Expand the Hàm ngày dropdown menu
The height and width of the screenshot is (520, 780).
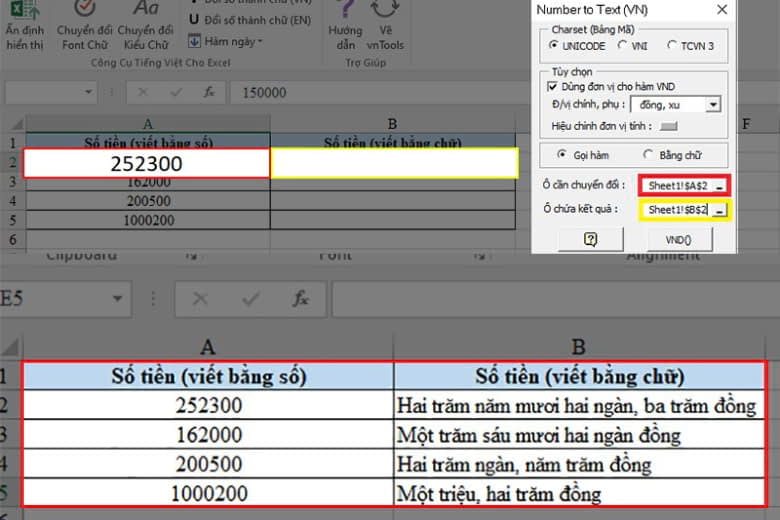coord(226,41)
